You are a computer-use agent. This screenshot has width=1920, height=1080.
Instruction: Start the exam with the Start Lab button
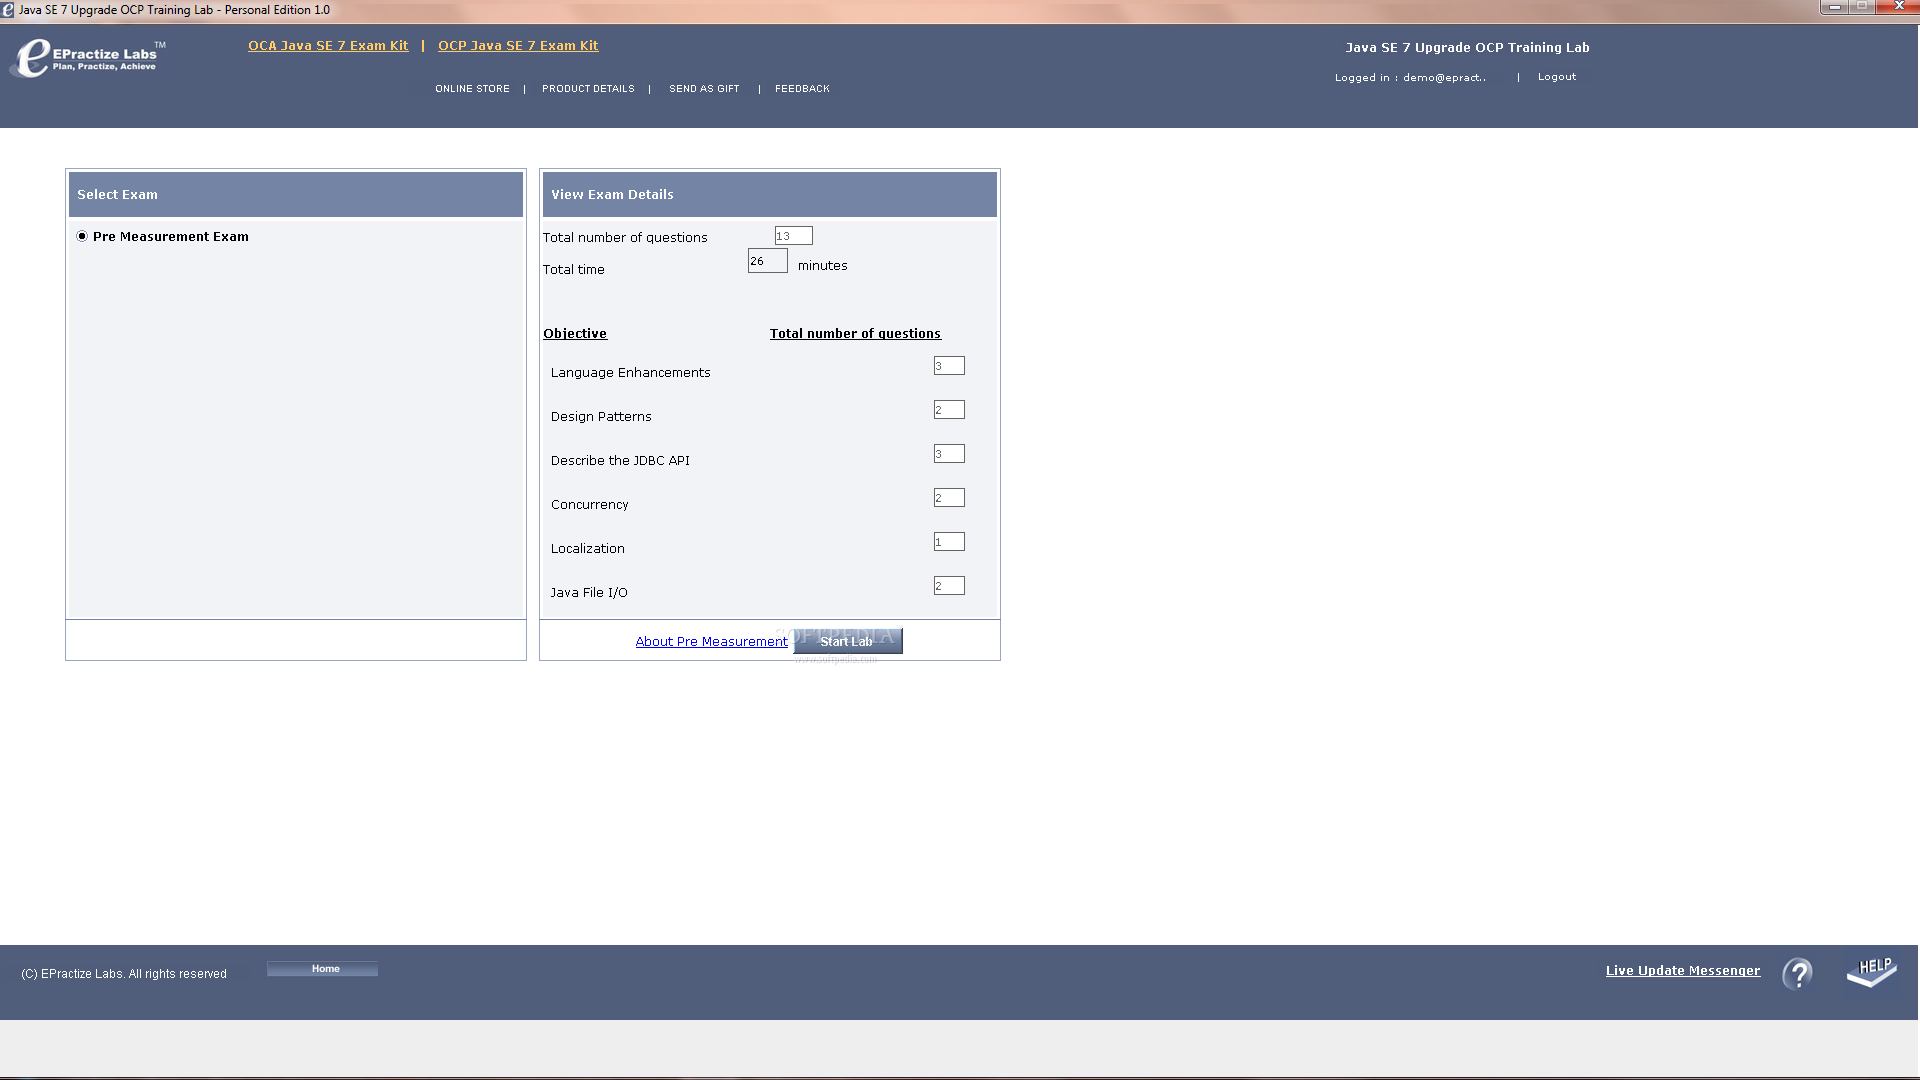(848, 641)
